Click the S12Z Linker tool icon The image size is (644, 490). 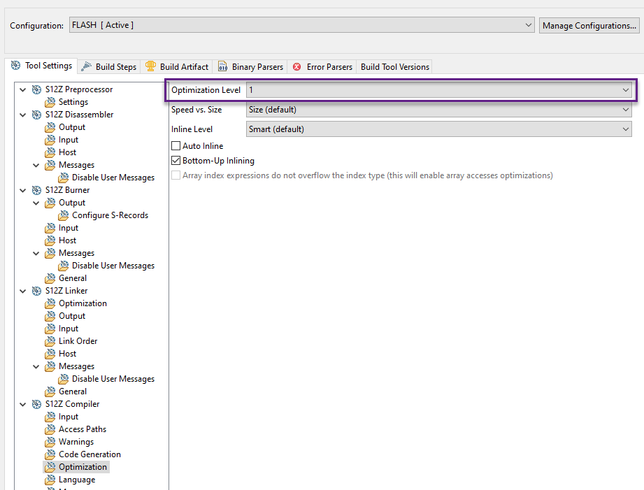[36, 291]
